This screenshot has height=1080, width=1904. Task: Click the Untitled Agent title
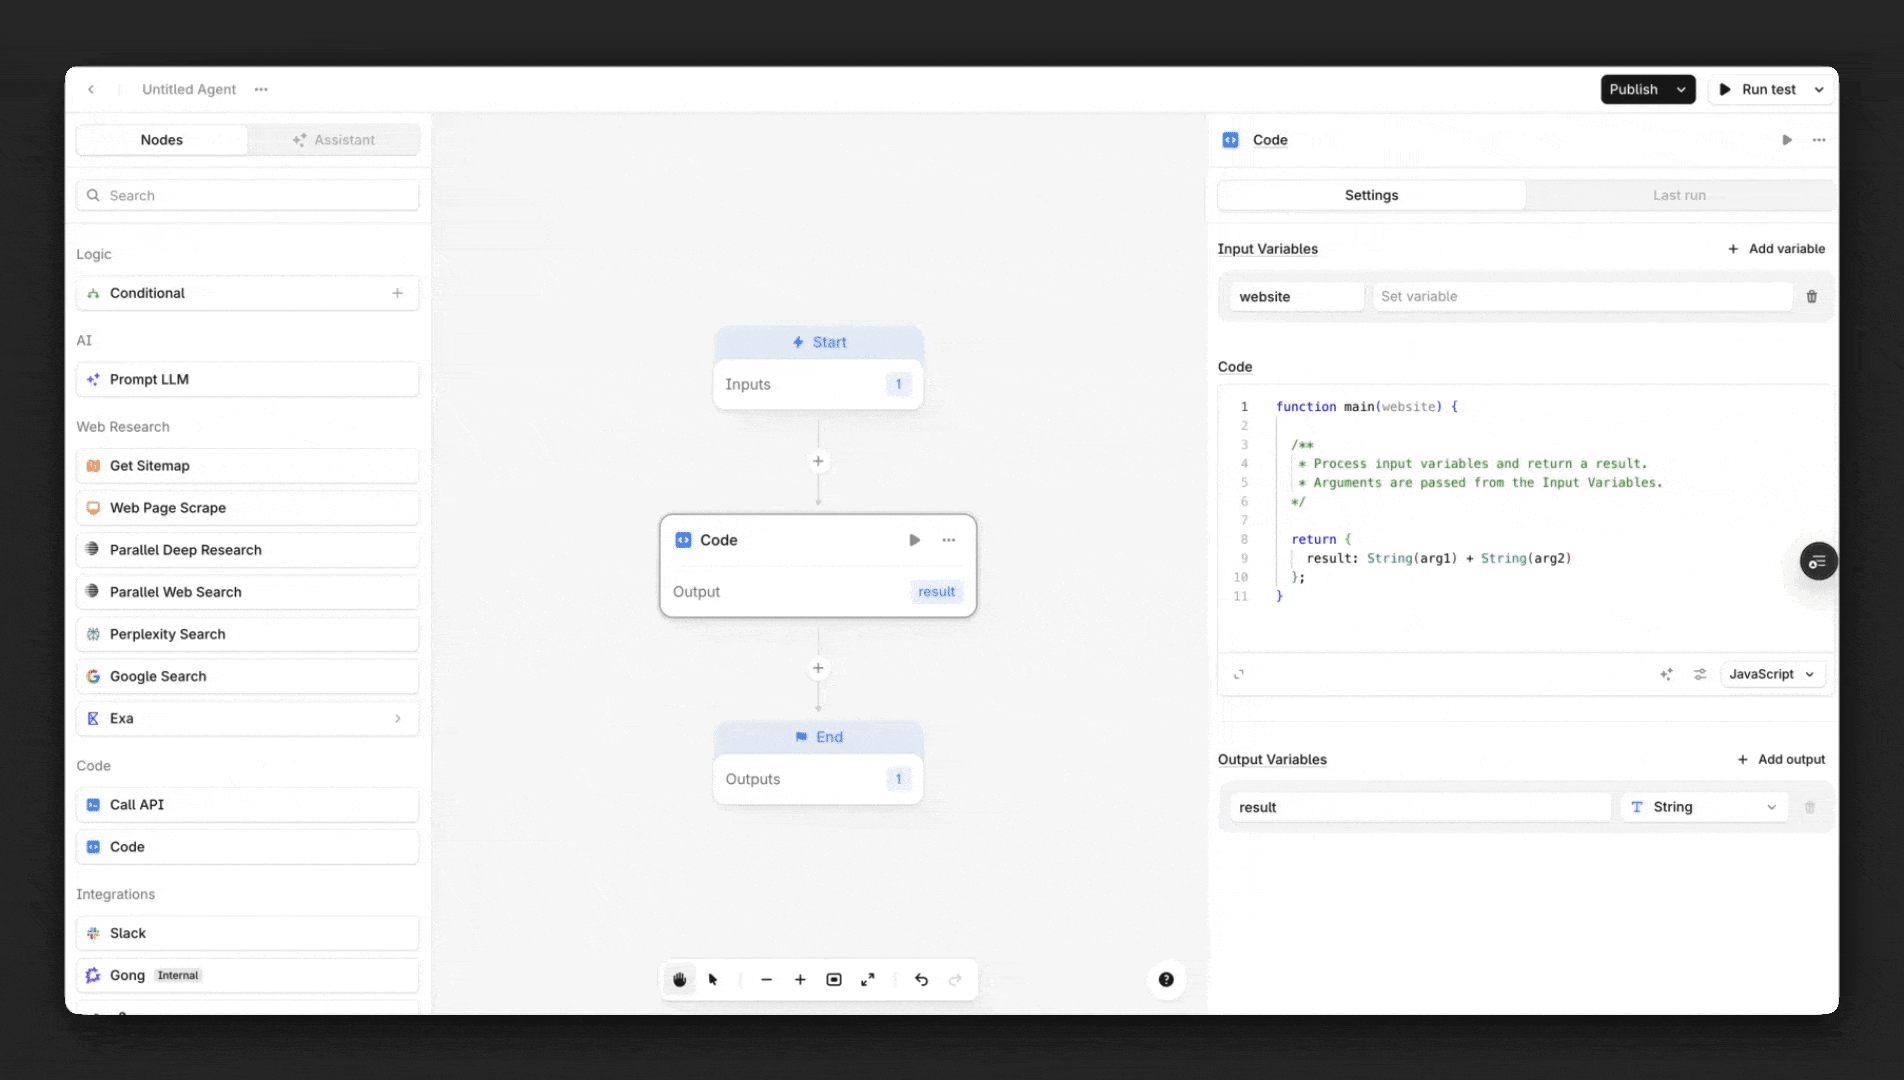click(x=189, y=89)
